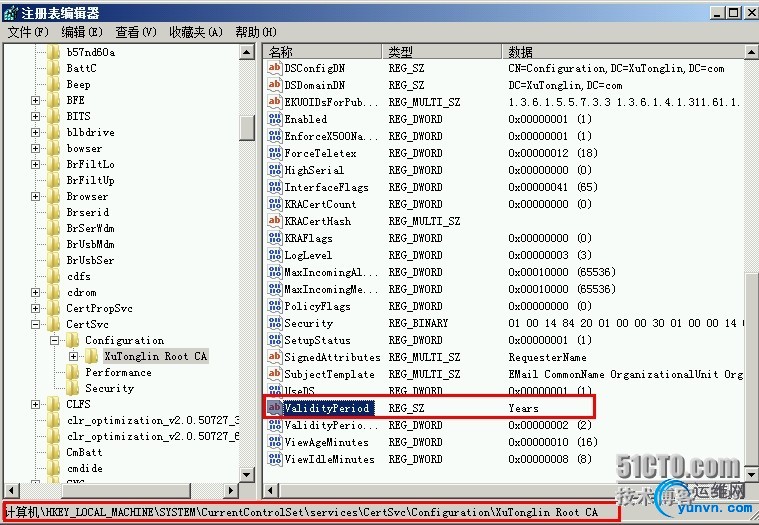Expand the XuTonglin Root CA node

[73, 357]
